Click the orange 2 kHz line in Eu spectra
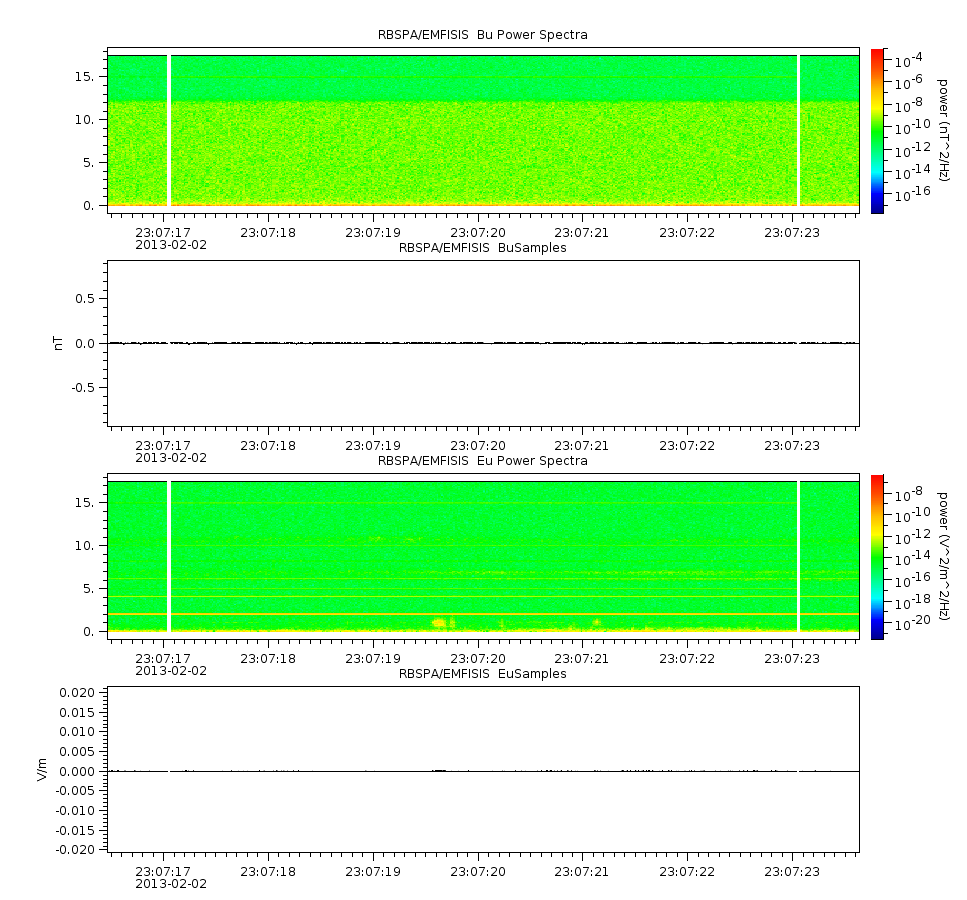 click(484, 614)
